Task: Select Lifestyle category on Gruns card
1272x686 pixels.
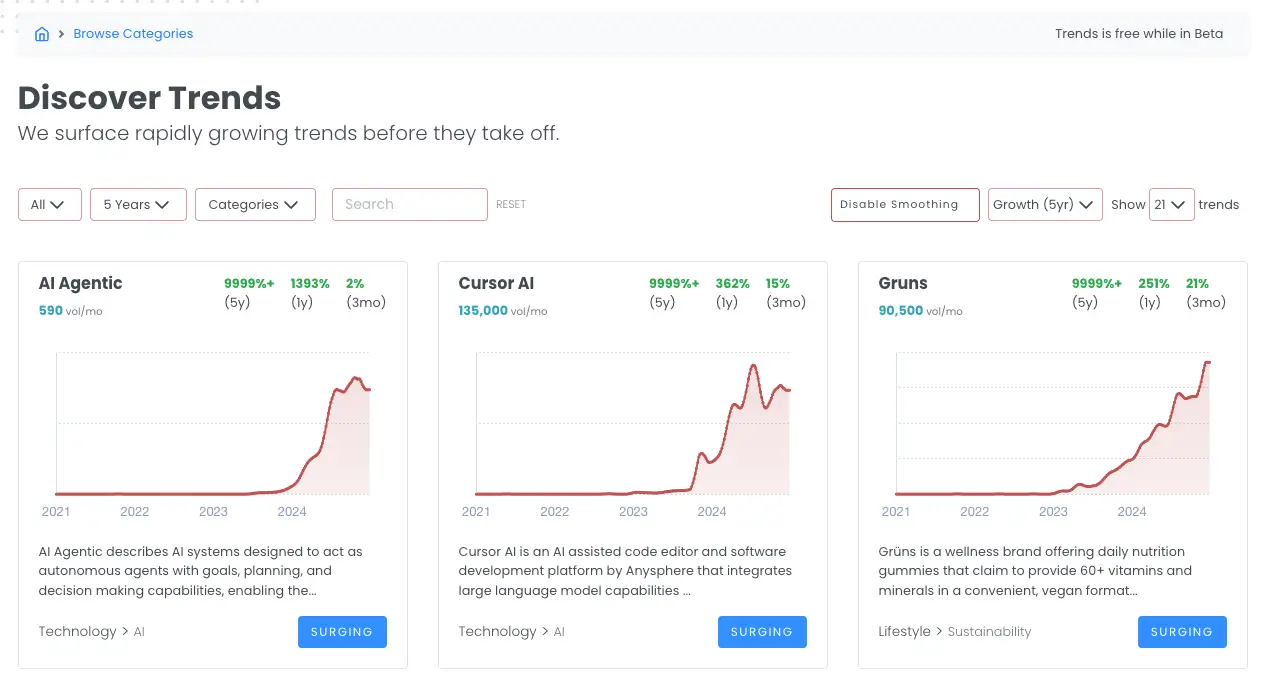Action: click(904, 632)
